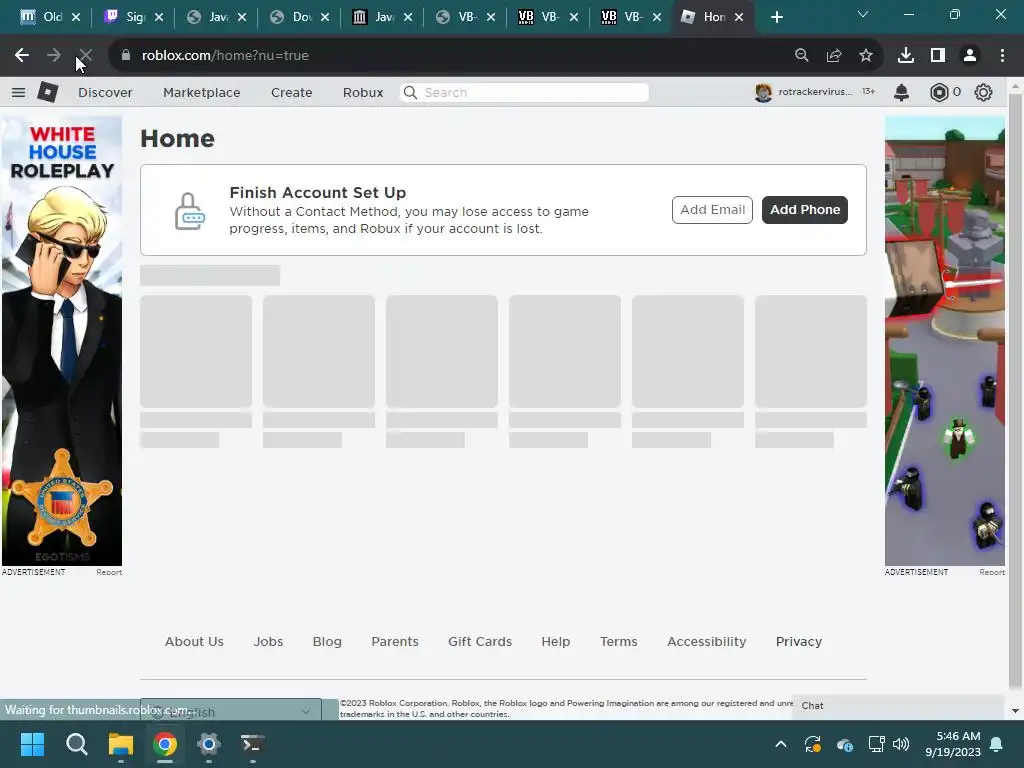
Task: Open Chrome downloads icon
Action: point(905,56)
